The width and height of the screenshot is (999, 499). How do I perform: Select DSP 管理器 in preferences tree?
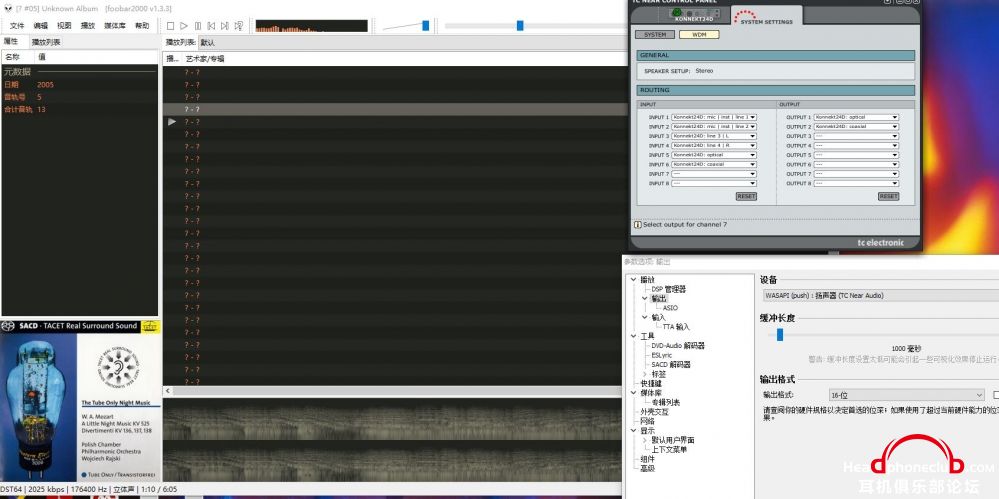[x=668, y=289]
